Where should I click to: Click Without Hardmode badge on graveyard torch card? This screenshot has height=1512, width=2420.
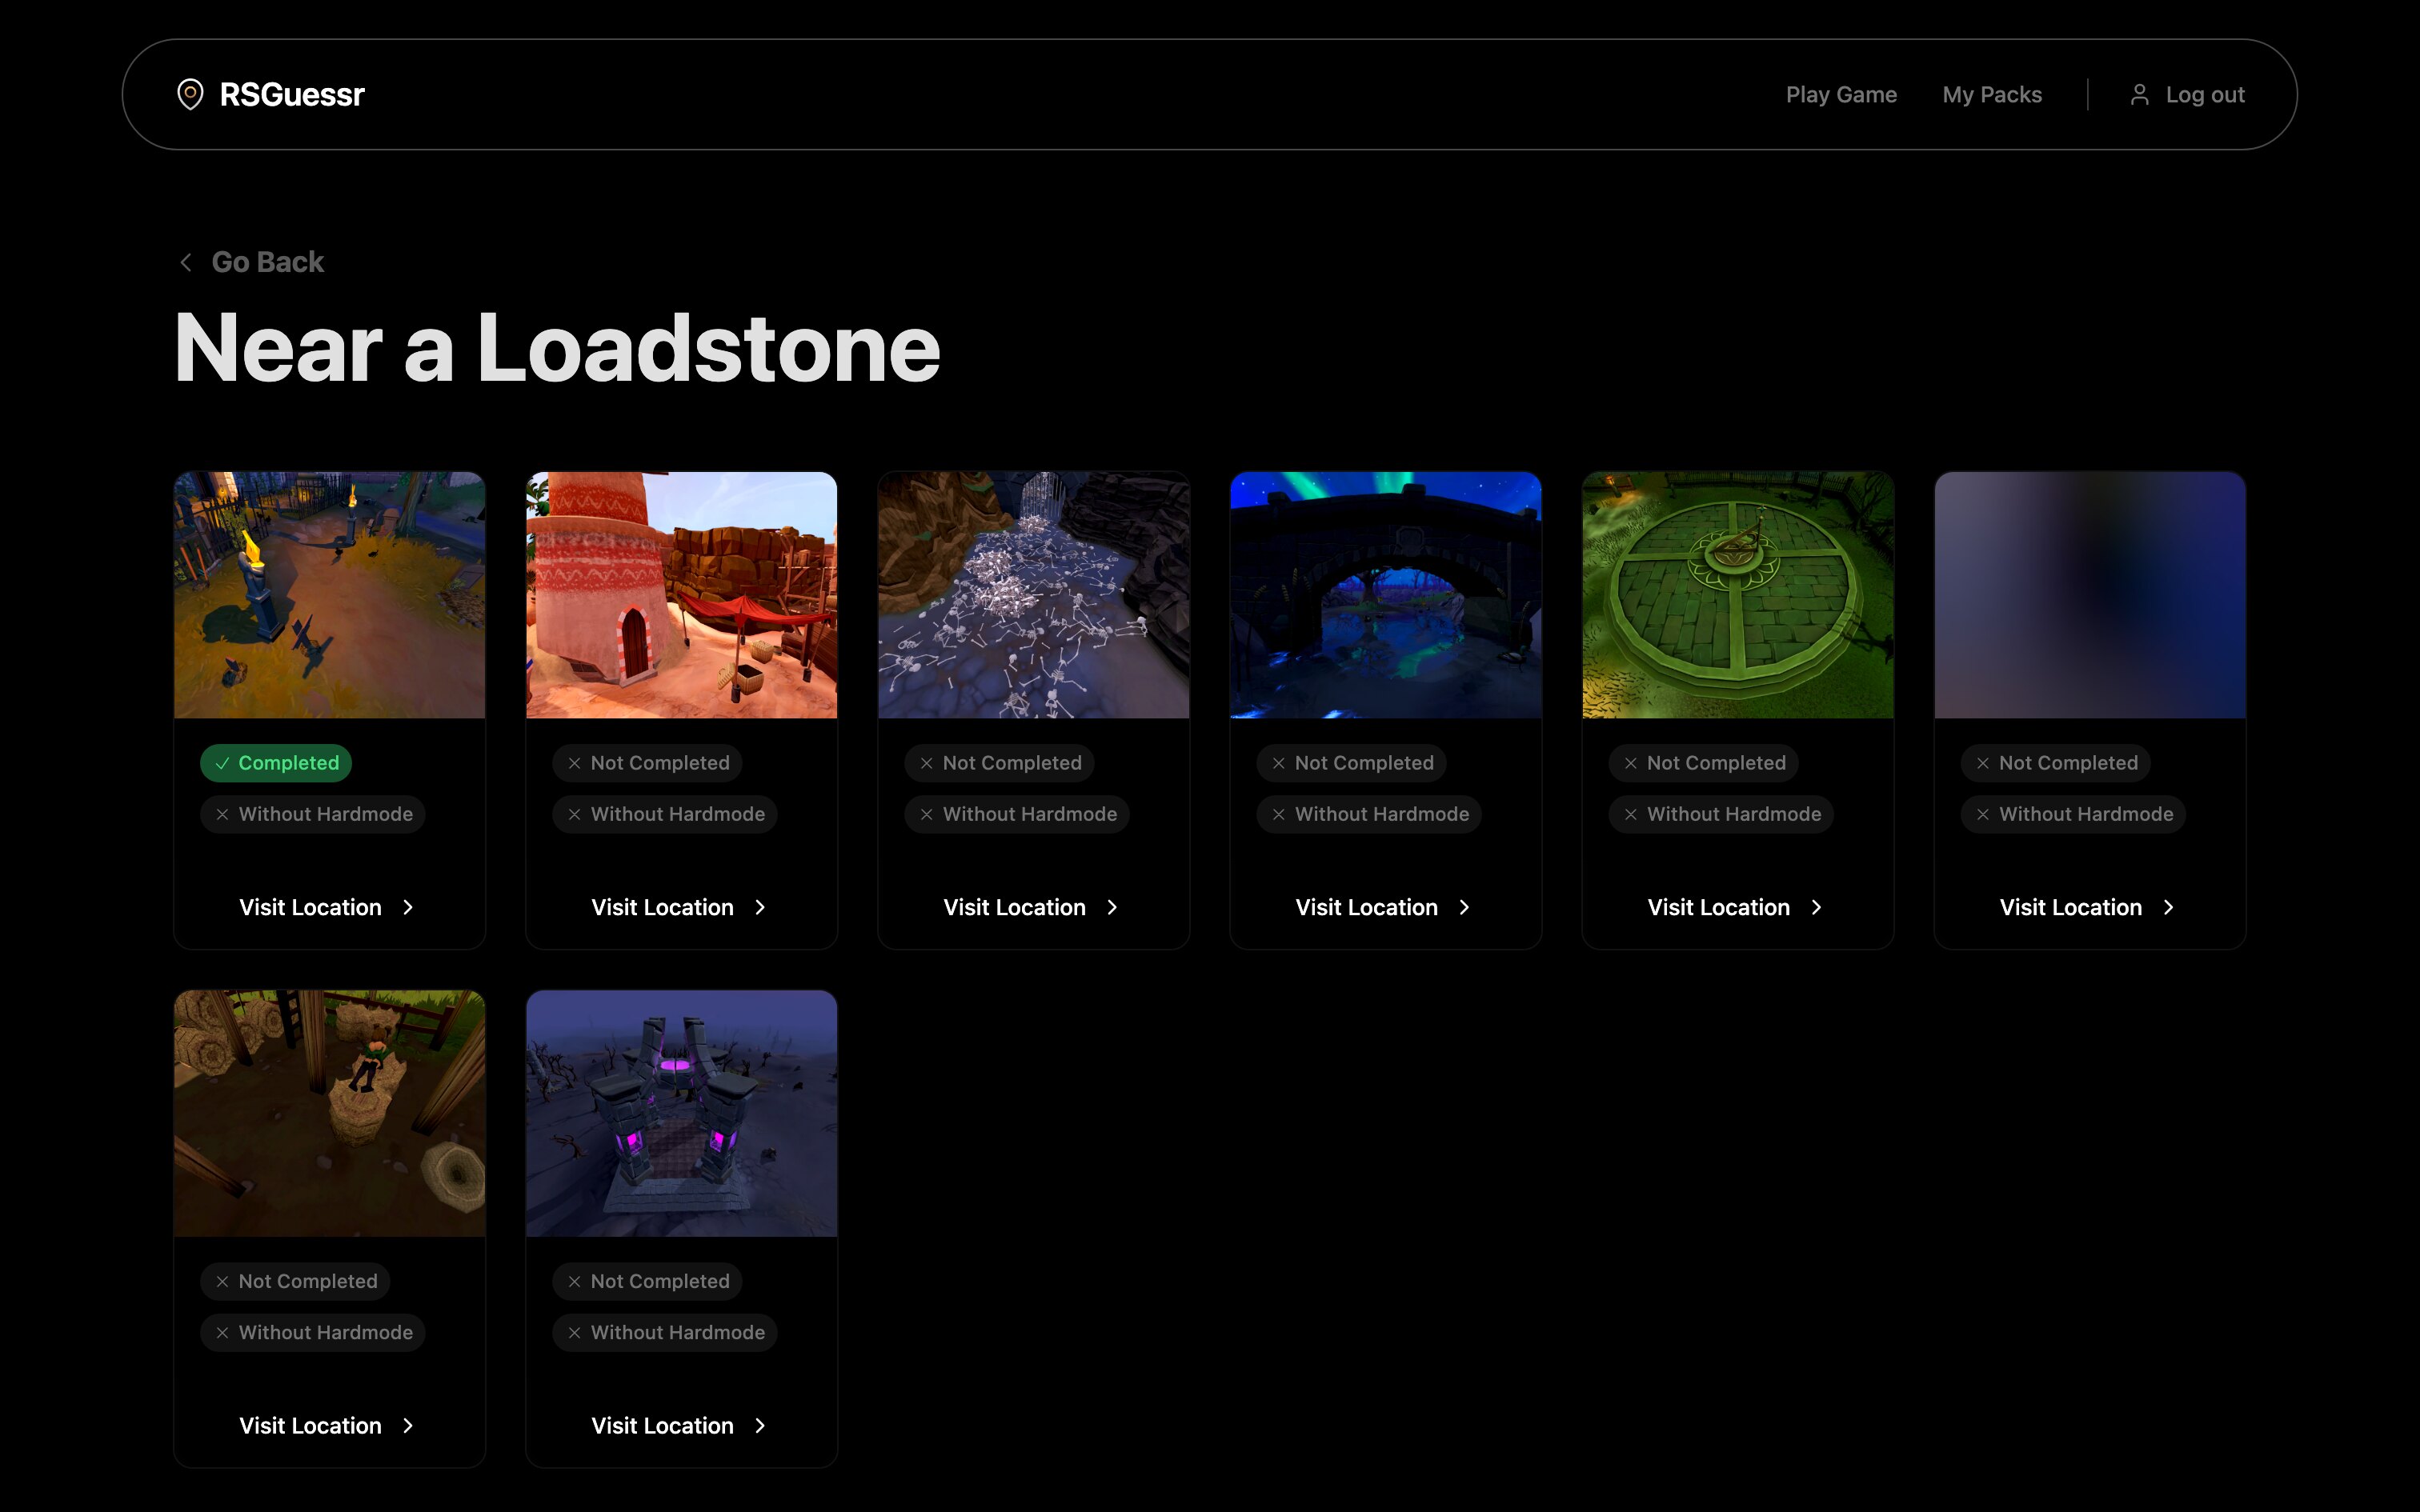point(313,814)
